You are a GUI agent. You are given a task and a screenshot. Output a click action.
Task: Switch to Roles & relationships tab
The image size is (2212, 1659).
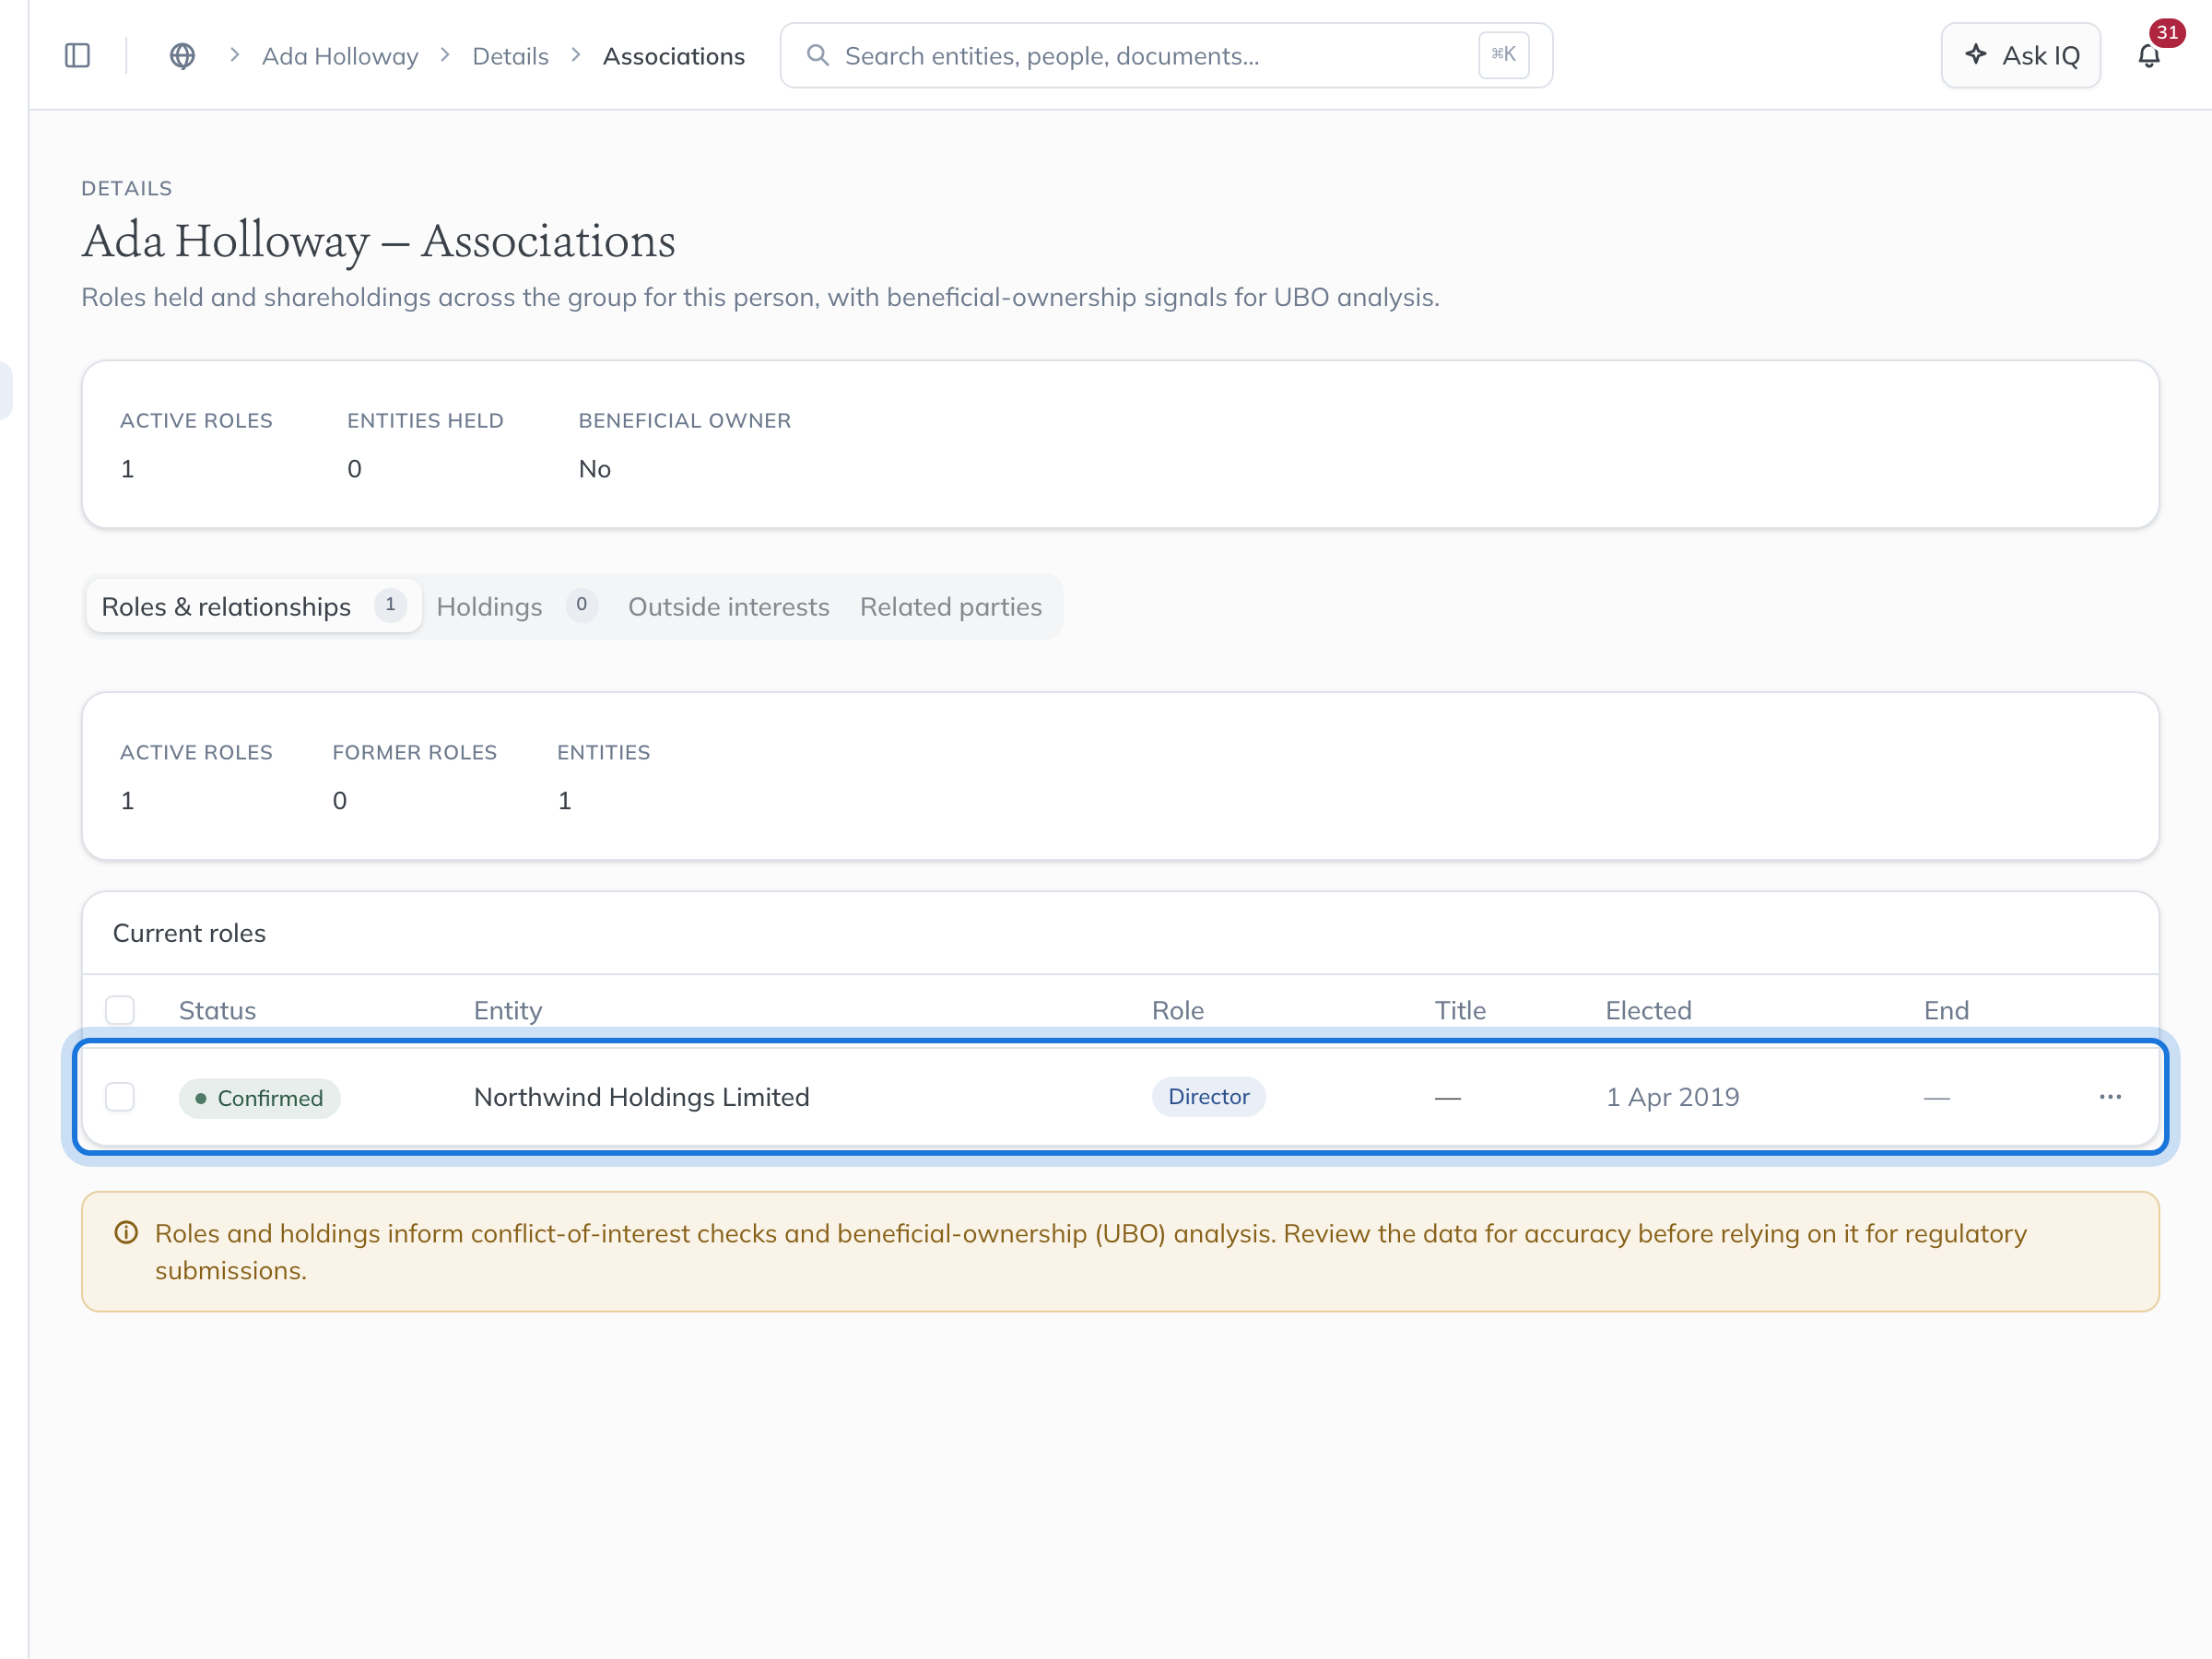[x=254, y=606]
